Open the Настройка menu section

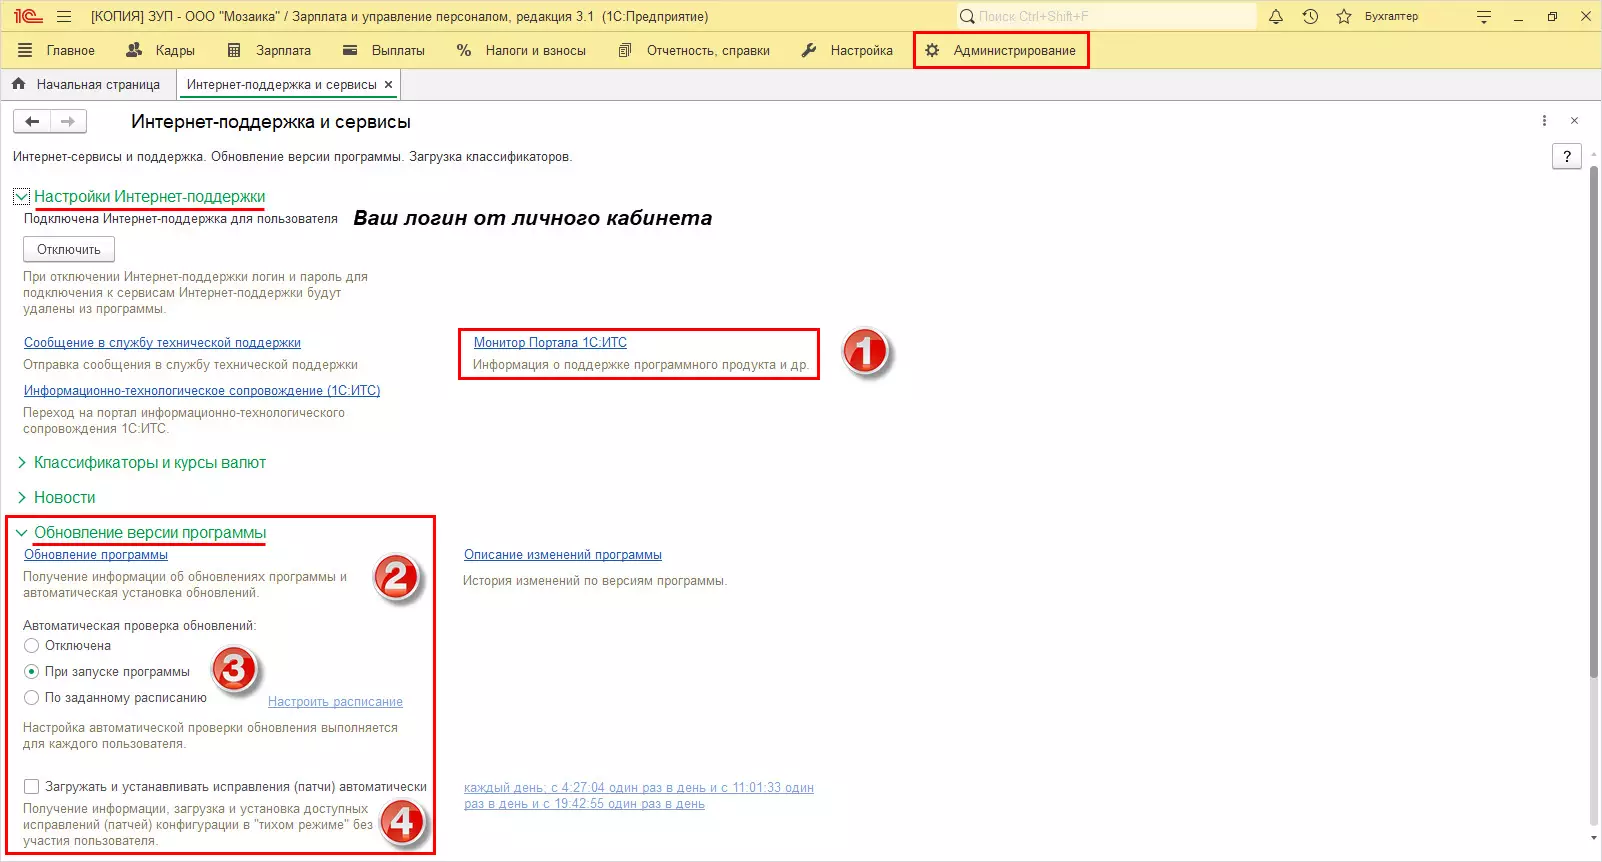tap(847, 50)
